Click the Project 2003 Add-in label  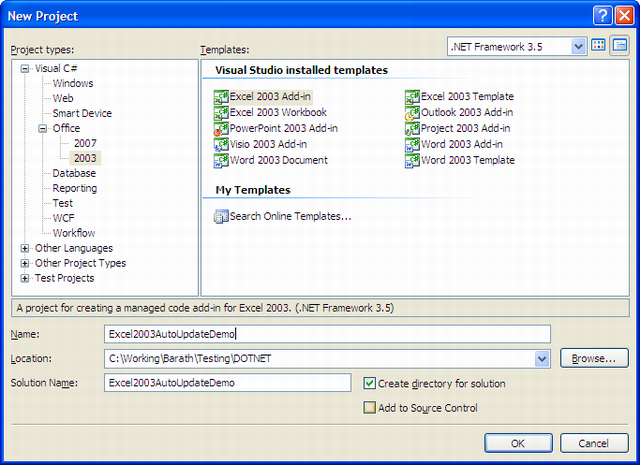point(465,129)
